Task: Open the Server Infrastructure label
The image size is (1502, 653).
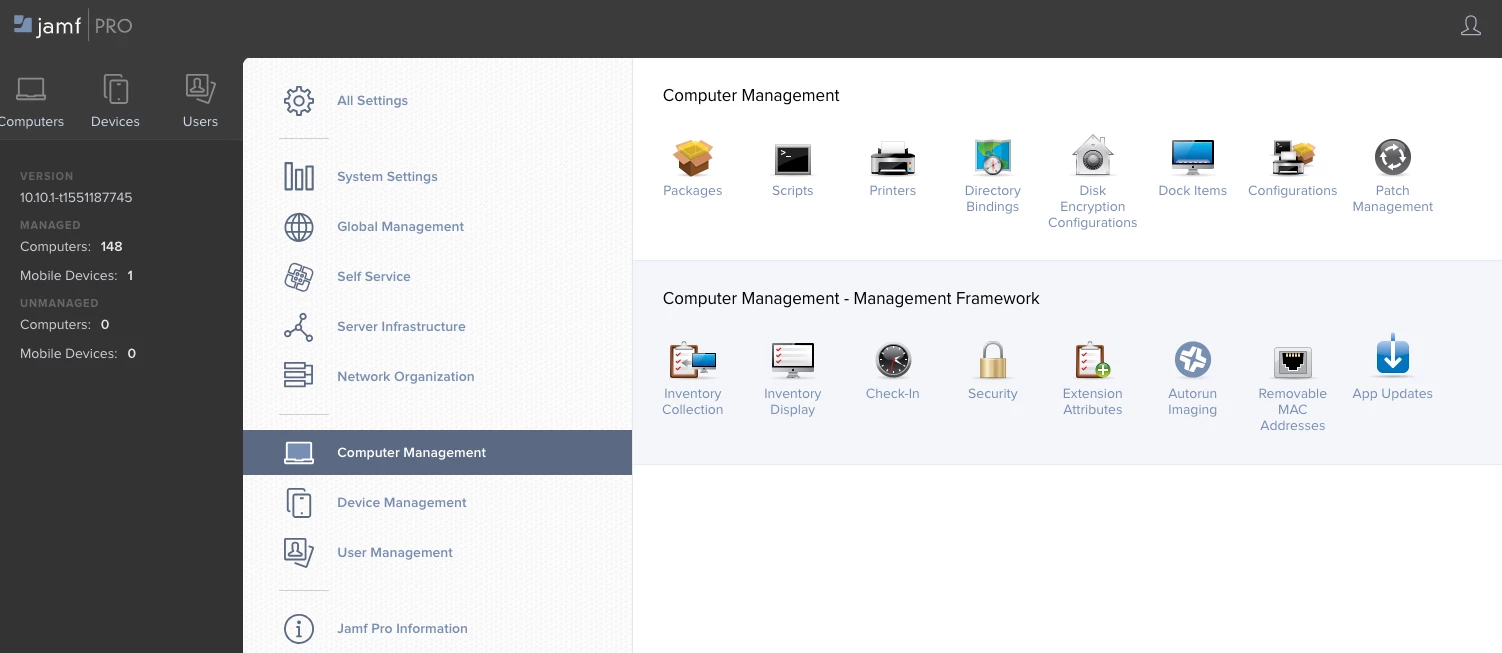Action: [x=401, y=327]
